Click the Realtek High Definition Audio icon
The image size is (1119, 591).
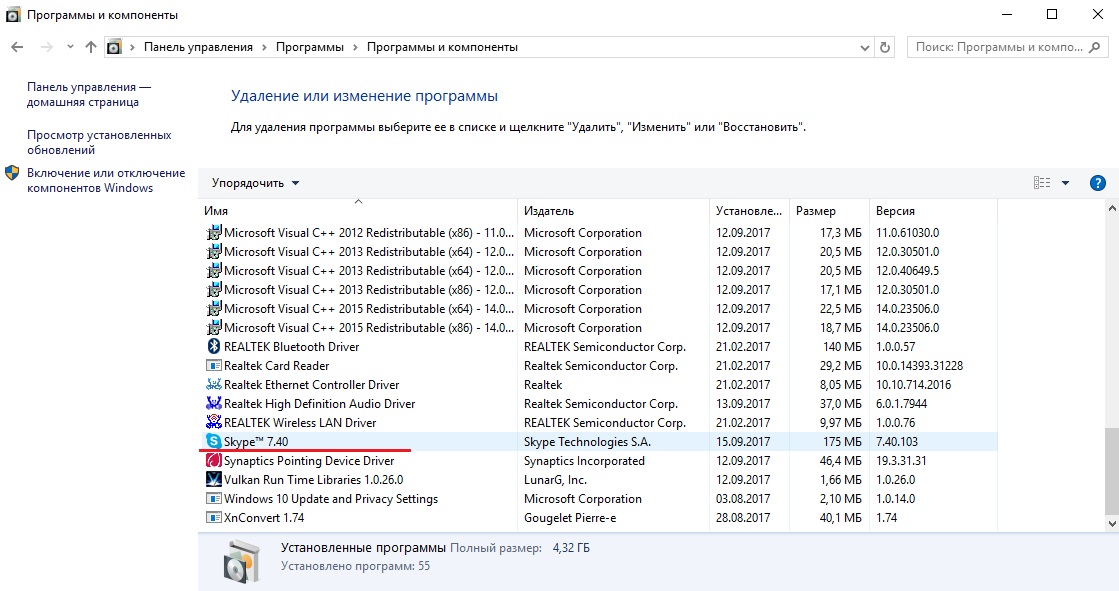click(213, 403)
